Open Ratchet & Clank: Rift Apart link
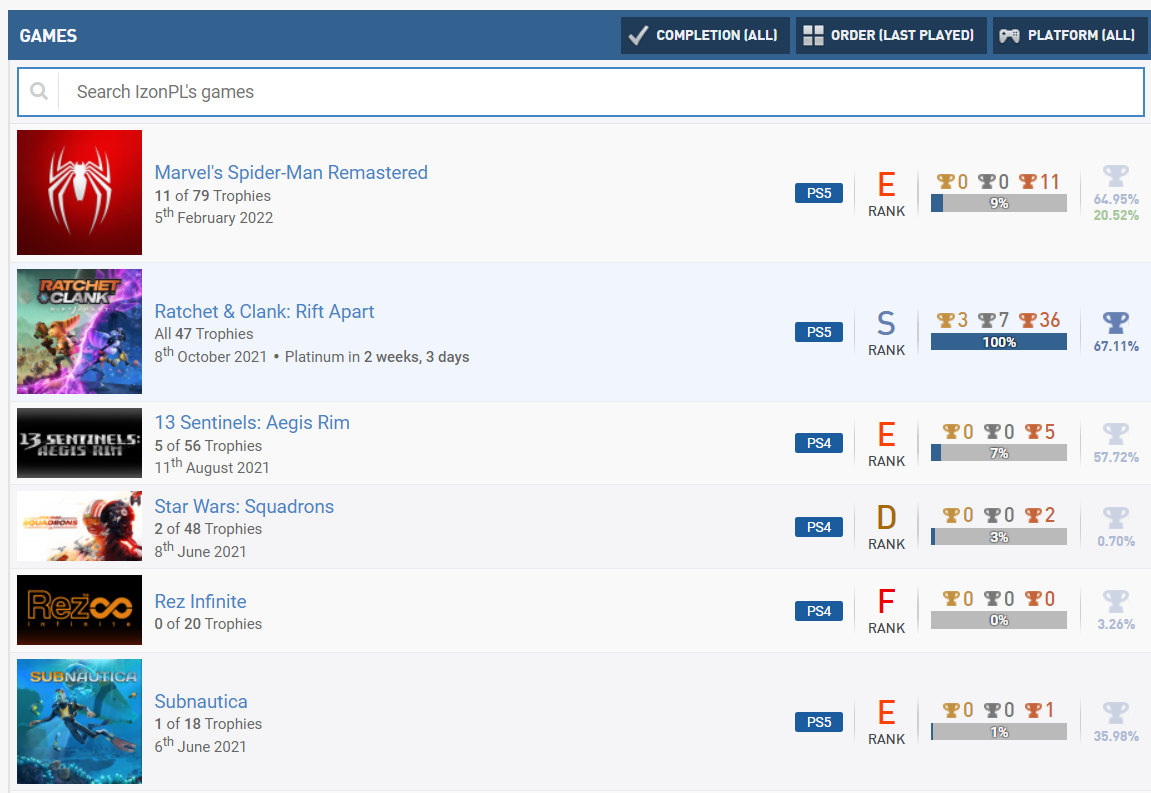This screenshot has width=1151, height=793. 264,311
